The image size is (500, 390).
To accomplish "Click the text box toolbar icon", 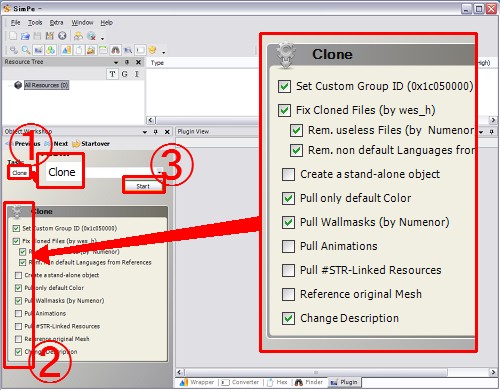I will pos(140,50).
